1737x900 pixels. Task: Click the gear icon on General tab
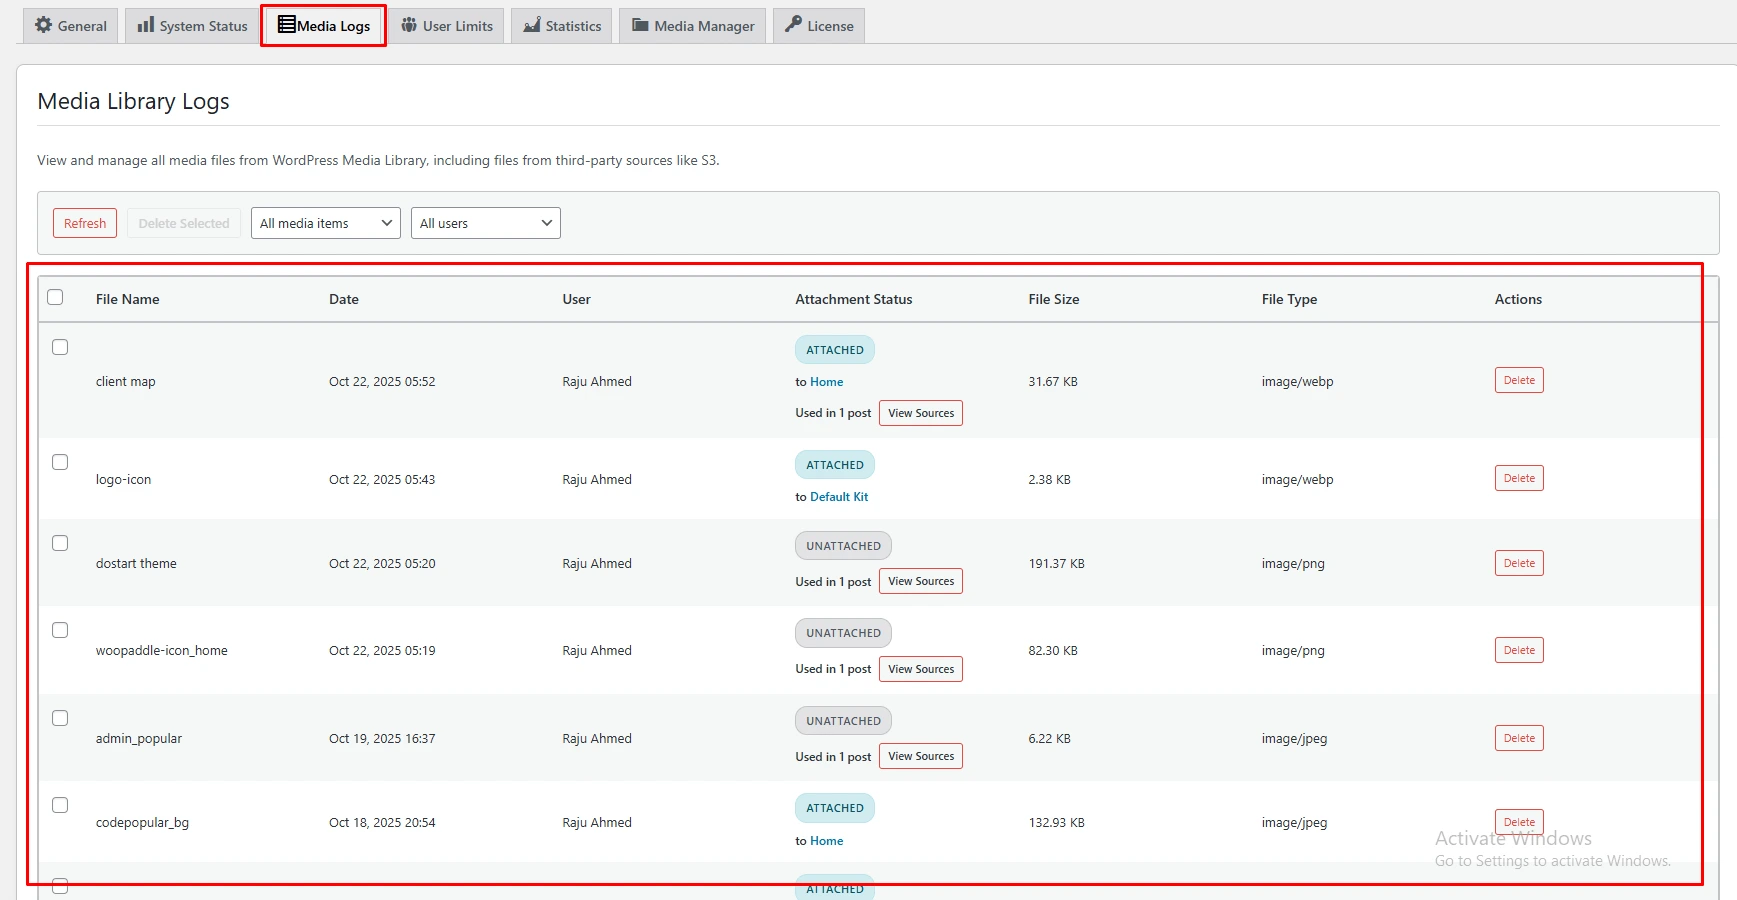[x=43, y=25]
